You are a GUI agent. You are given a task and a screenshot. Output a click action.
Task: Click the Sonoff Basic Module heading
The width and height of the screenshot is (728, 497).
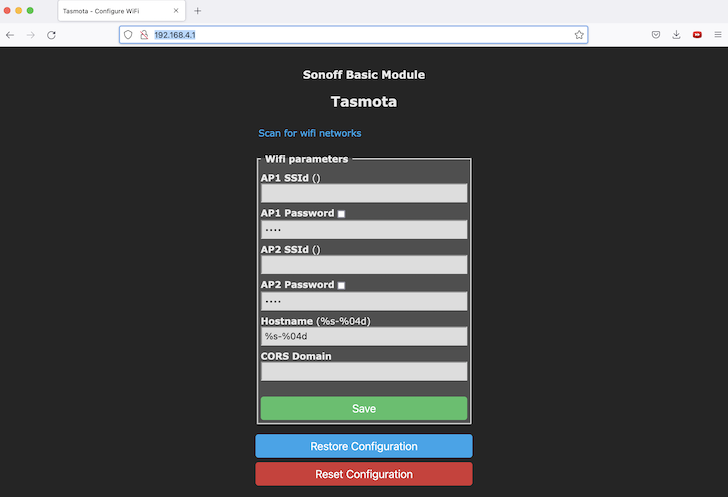364,75
